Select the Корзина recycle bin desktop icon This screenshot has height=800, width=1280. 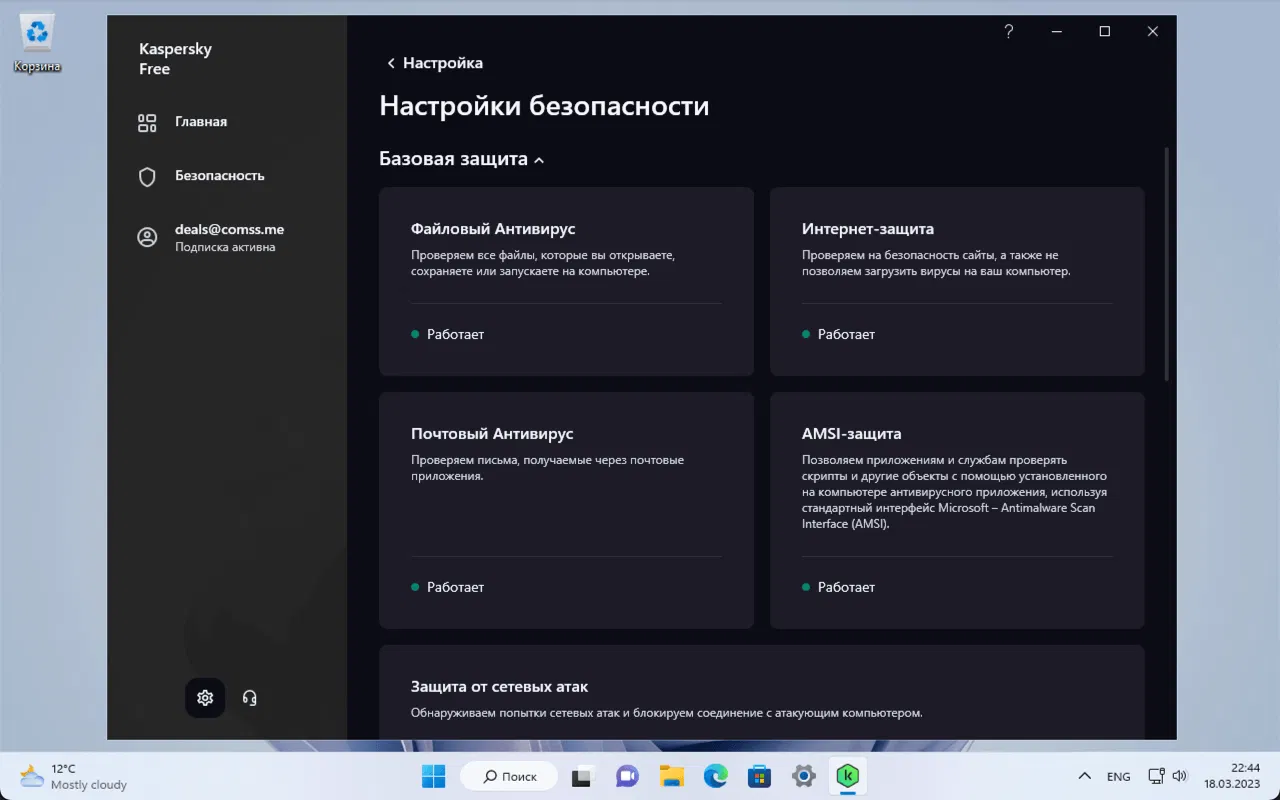37,45
